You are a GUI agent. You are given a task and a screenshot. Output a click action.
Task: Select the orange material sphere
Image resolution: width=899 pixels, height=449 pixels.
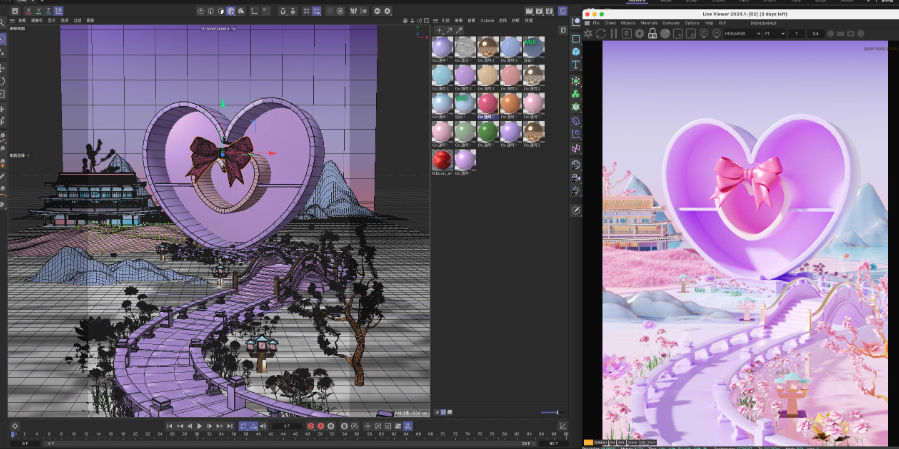coord(511,104)
